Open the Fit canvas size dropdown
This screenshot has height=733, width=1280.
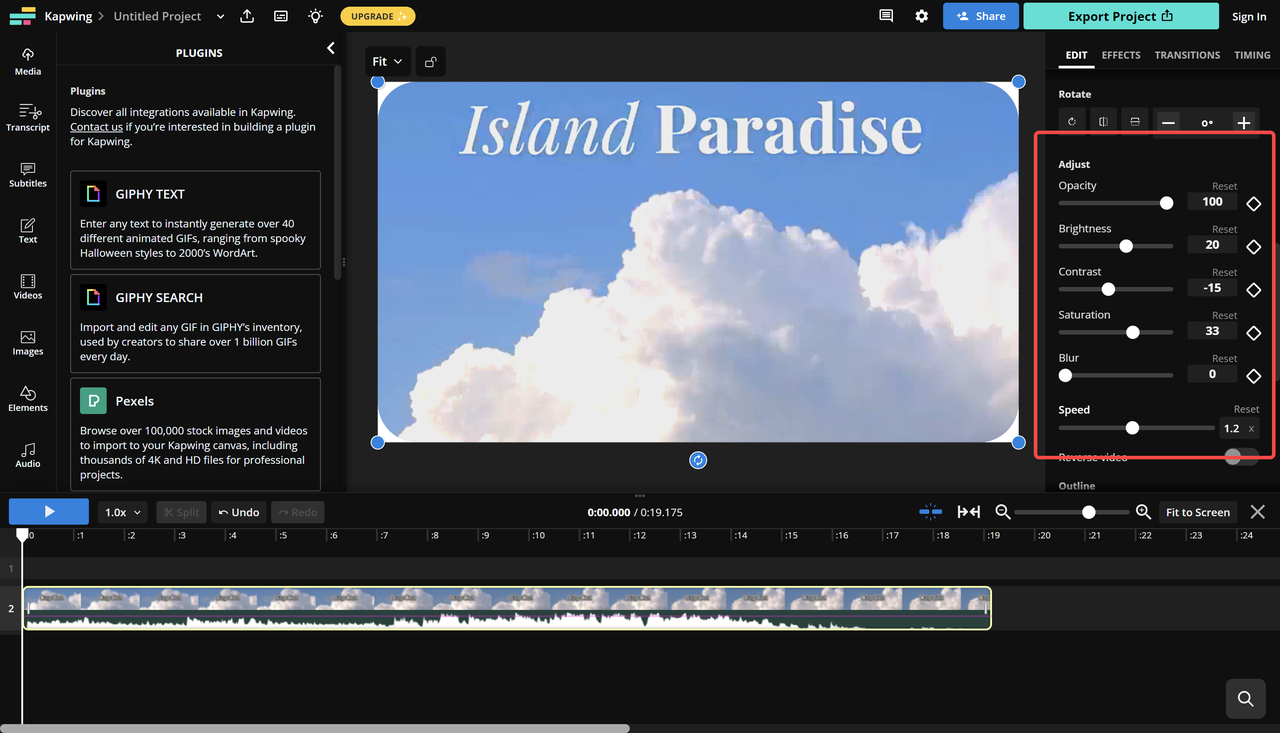pyautogui.click(x=387, y=61)
